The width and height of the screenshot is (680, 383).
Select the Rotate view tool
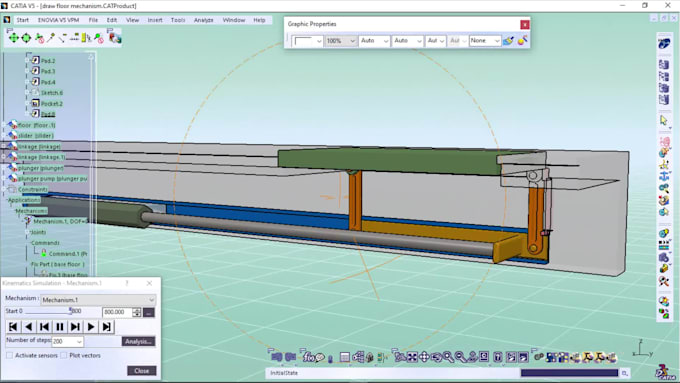click(436, 357)
